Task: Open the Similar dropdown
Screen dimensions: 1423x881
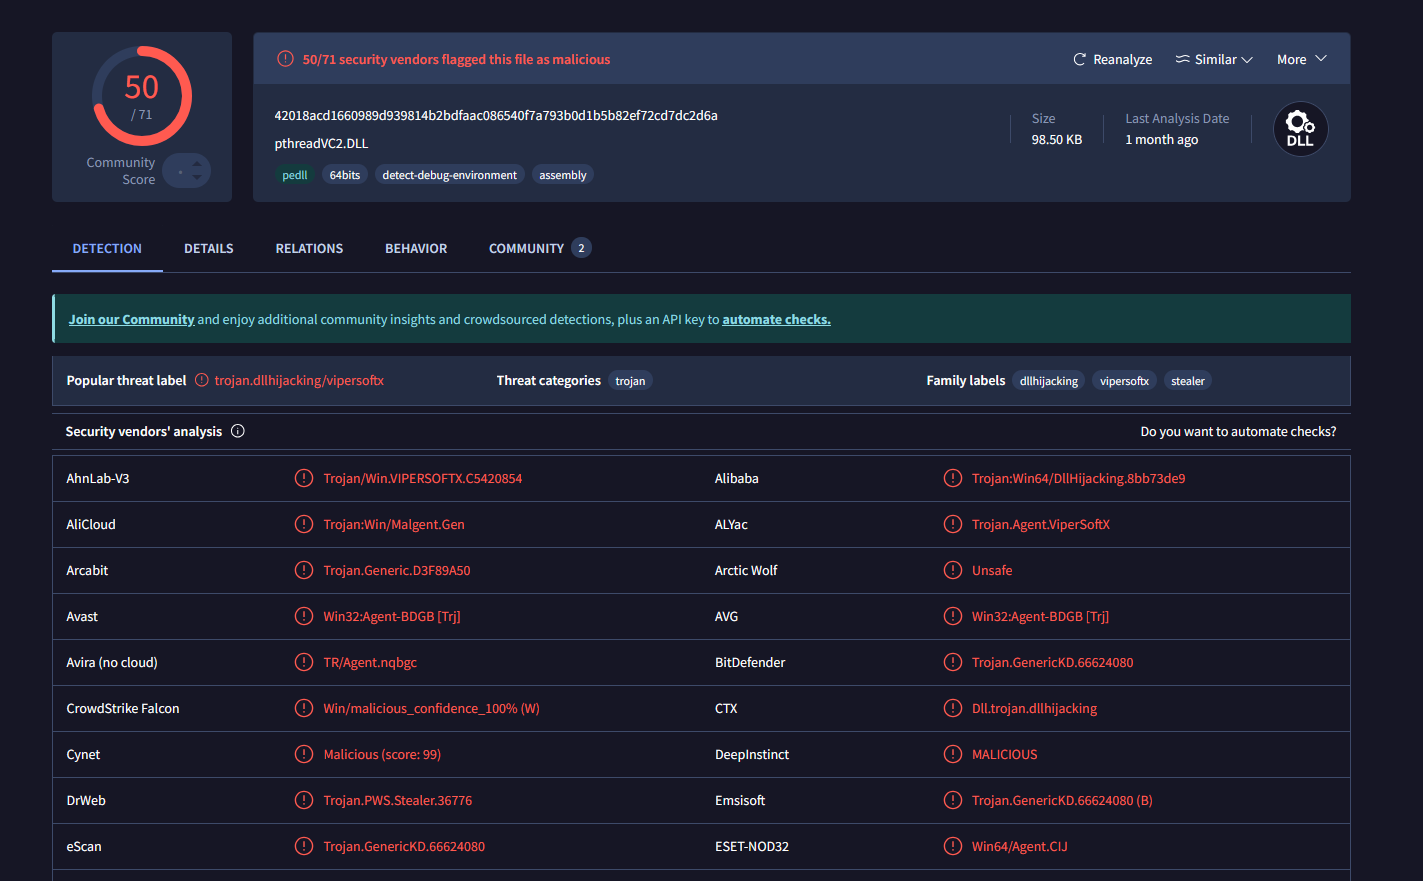Action: pyautogui.click(x=1214, y=60)
